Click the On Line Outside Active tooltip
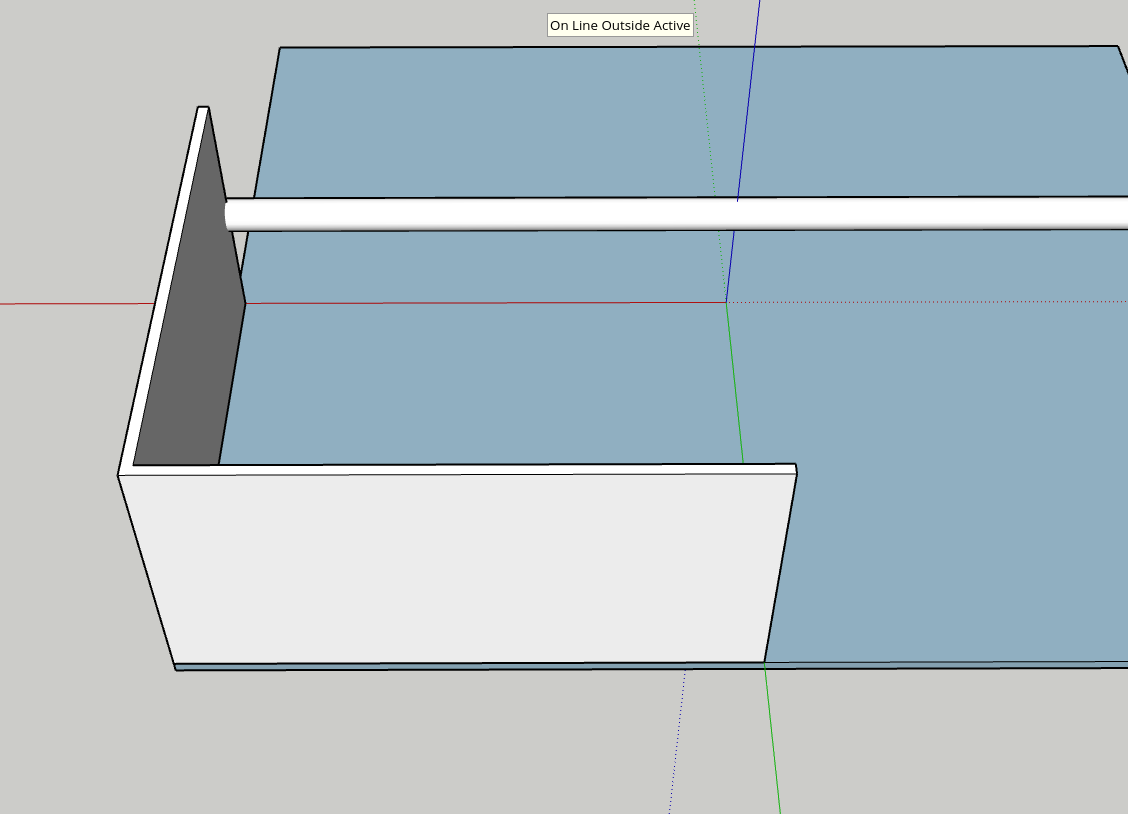1128x814 pixels. pyautogui.click(x=619, y=25)
